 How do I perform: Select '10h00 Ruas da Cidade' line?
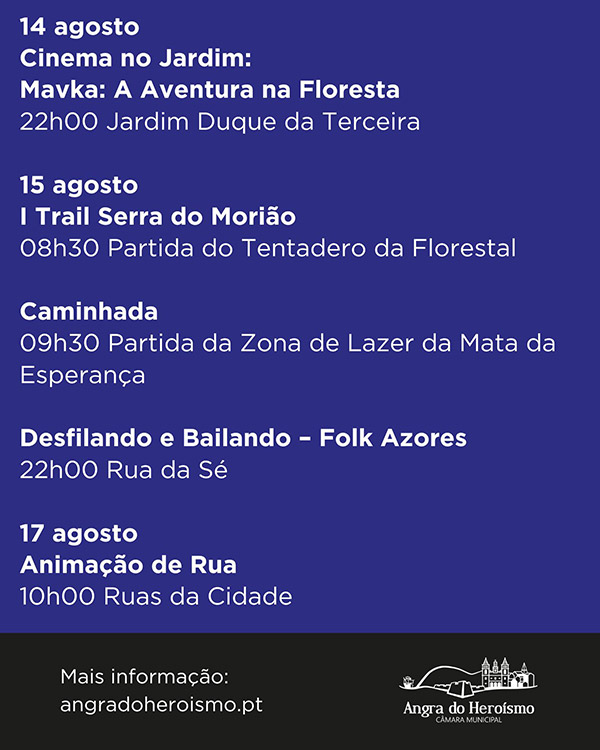[x=156, y=596]
